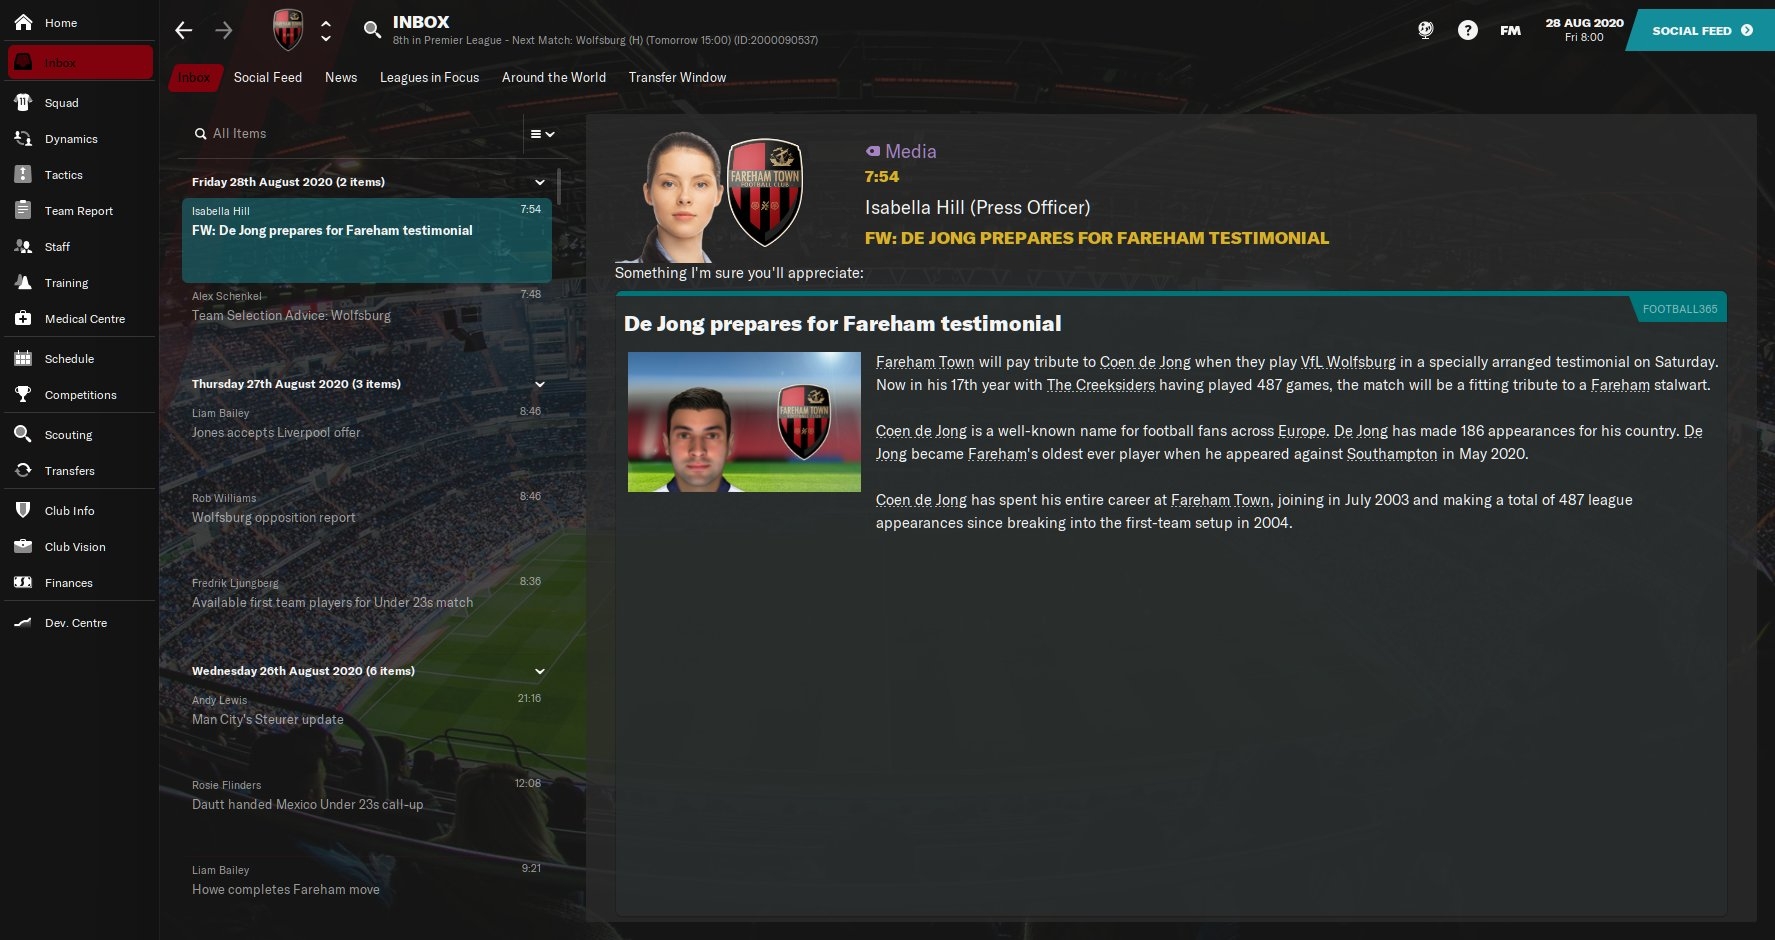Open the Competitions trophy icon
This screenshot has height=940, width=1775.
(23, 394)
